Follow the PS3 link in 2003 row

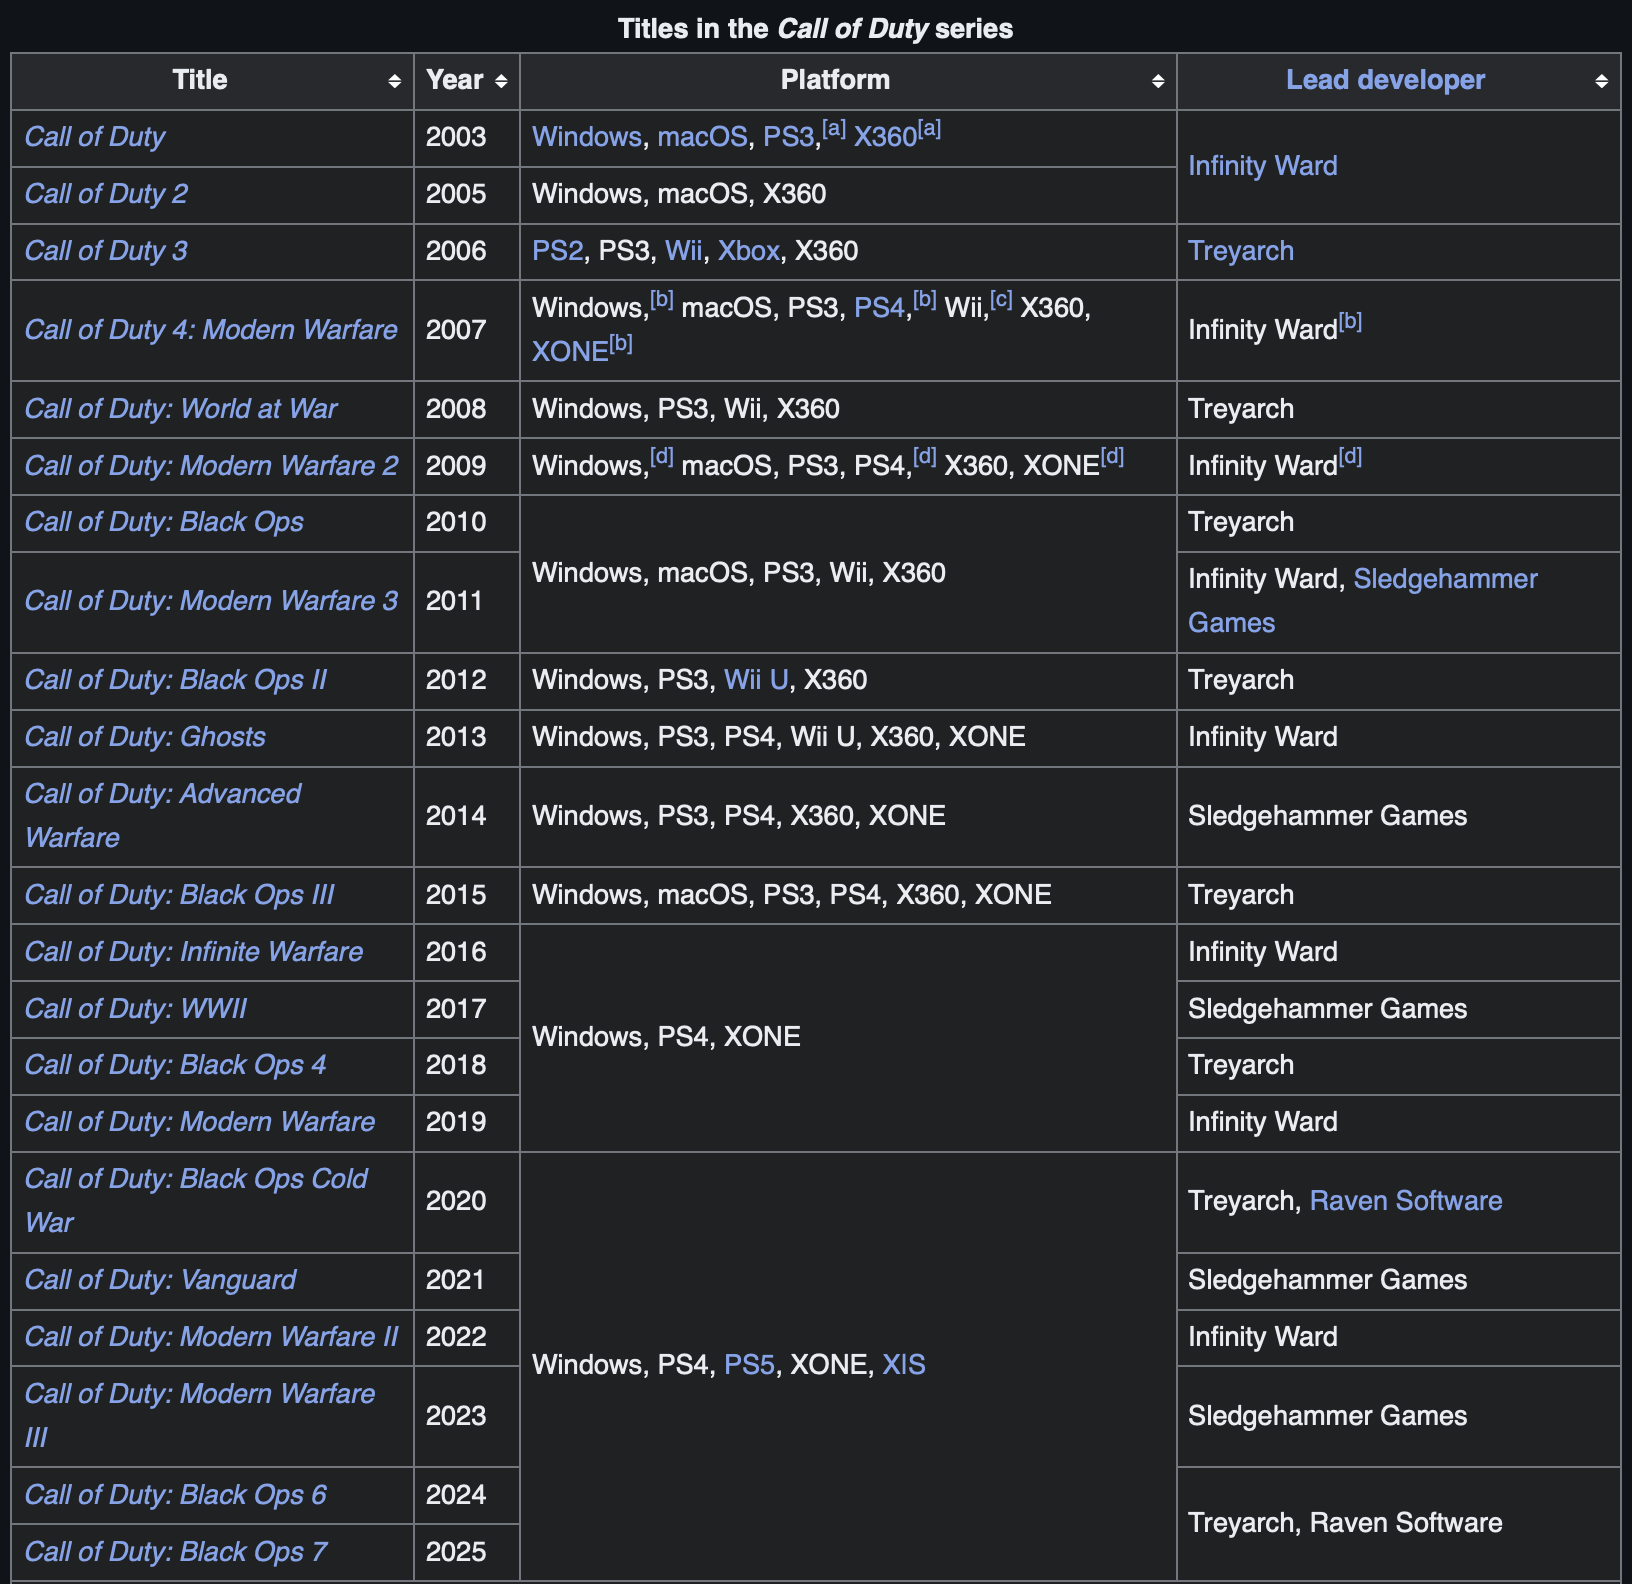pyautogui.click(x=788, y=137)
